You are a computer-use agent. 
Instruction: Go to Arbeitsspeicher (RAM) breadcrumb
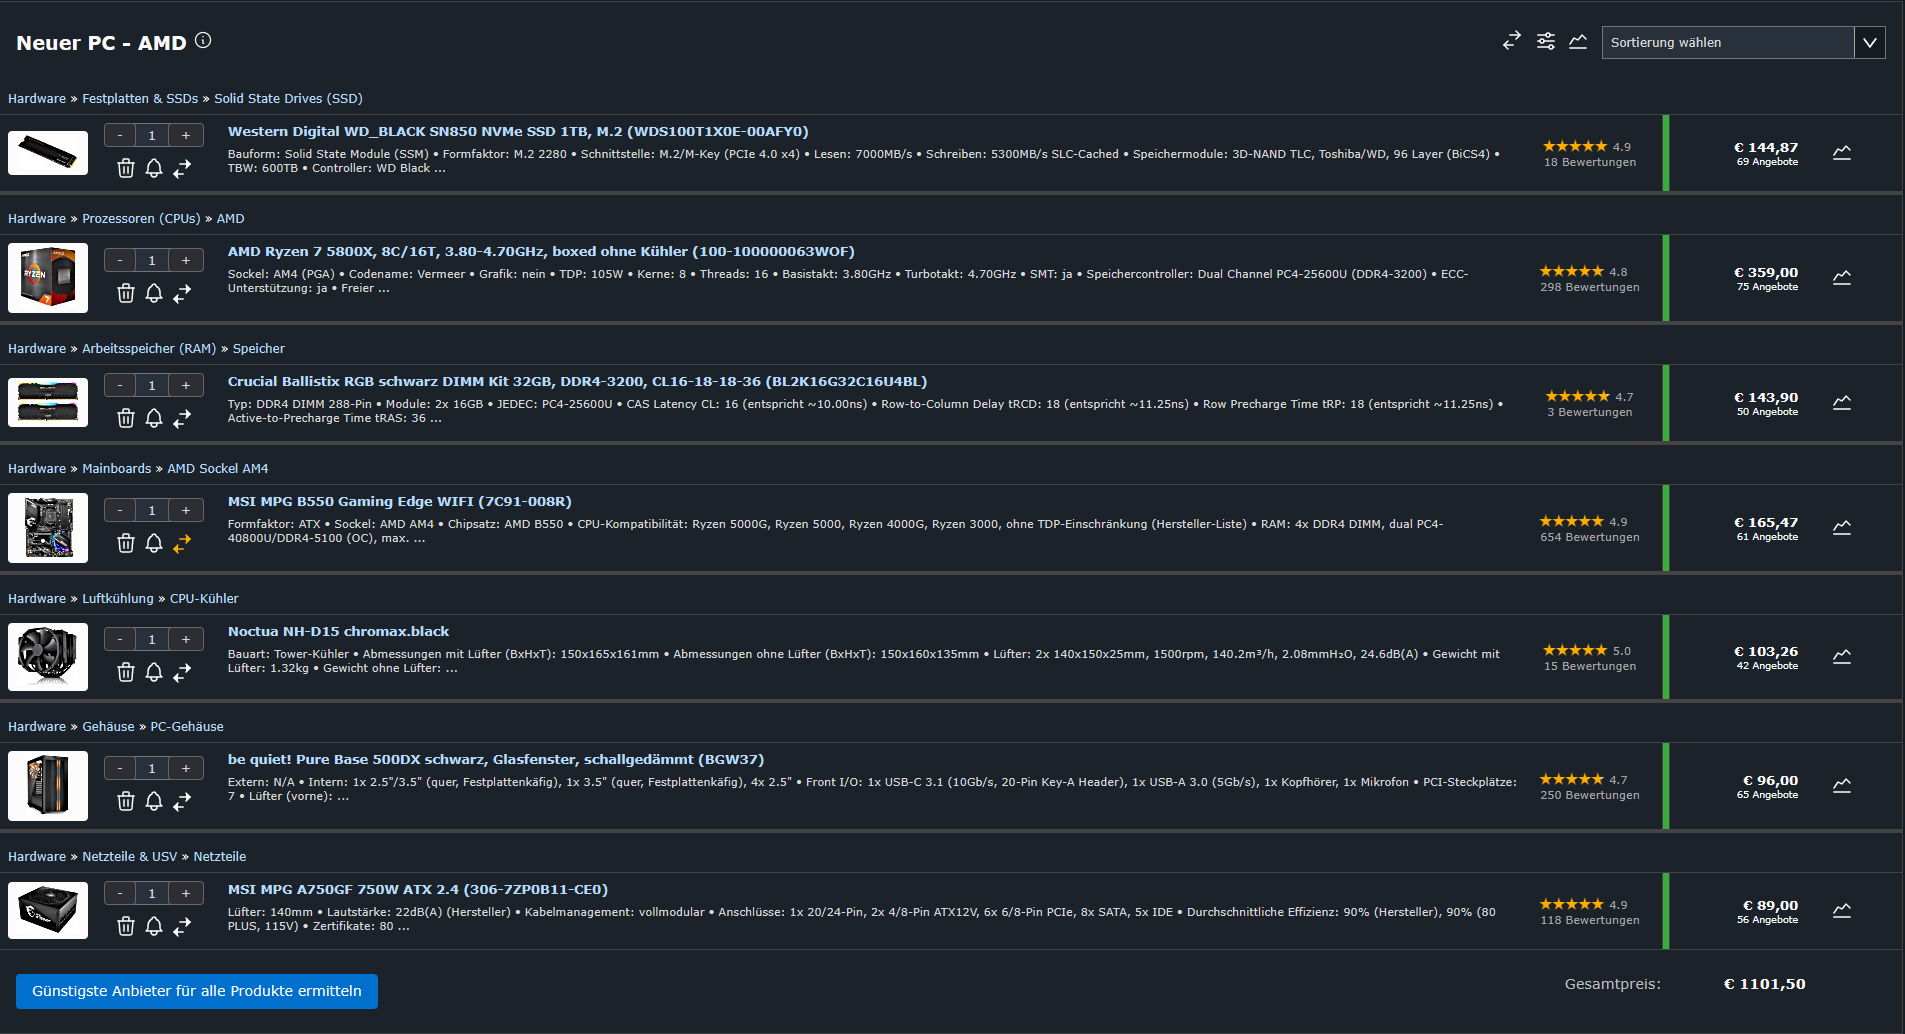(149, 348)
